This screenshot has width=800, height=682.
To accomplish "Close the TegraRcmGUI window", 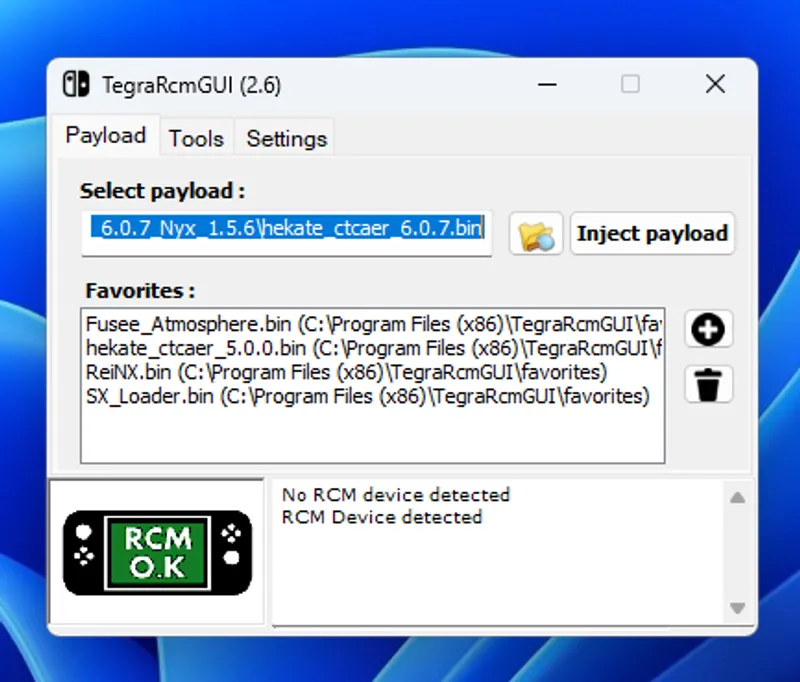I will 715,85.
